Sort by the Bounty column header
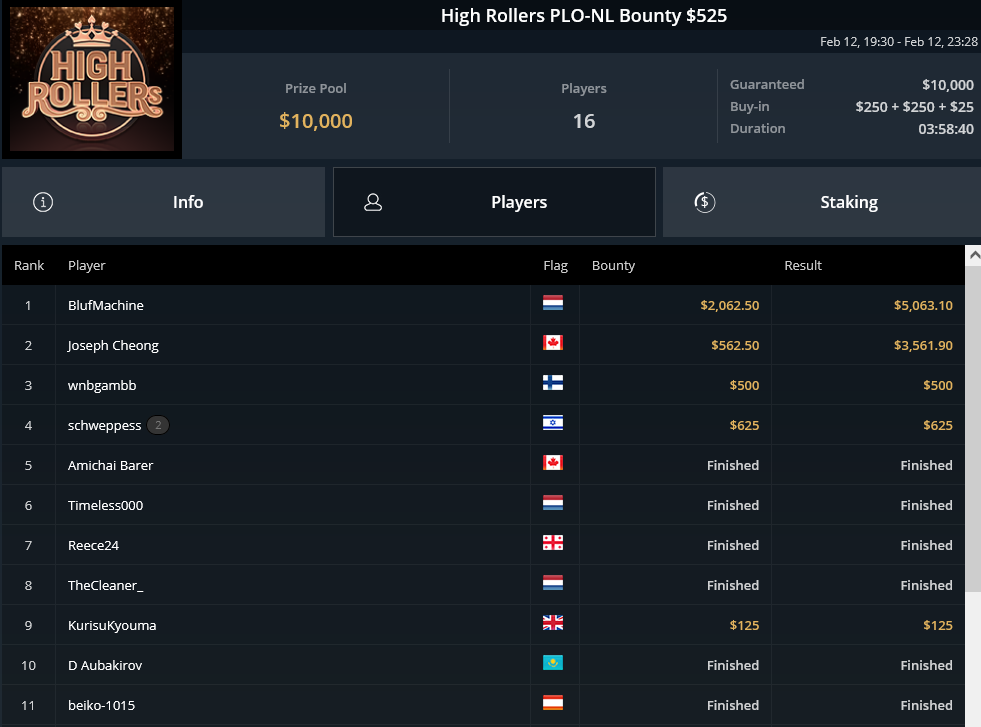The image size is (981, 727). point(613,265)
